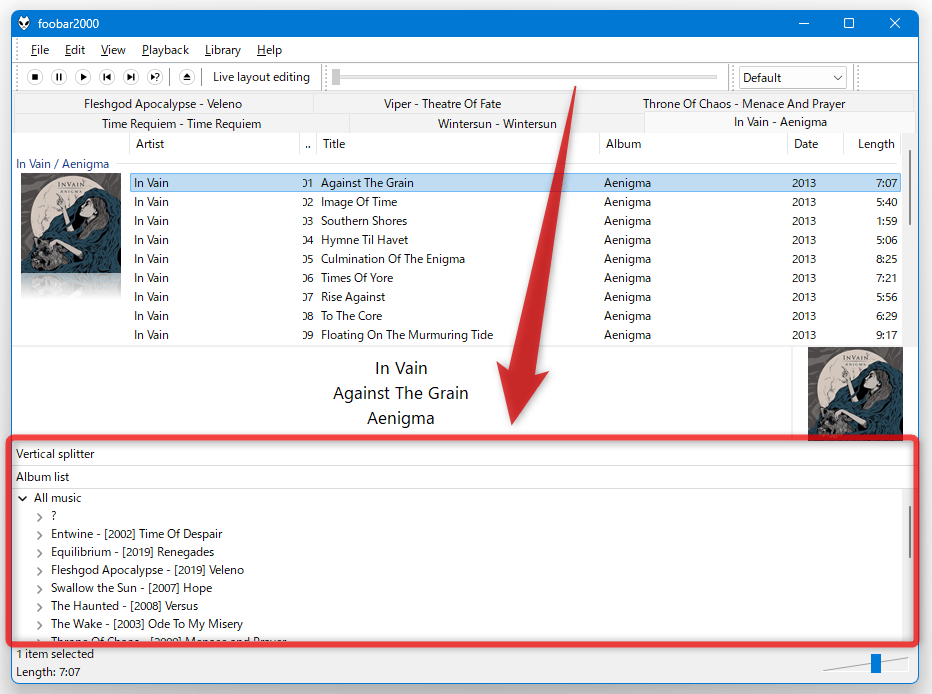The height and width of the screenshot is (694, 932).
Task: Click the Live layout editing button
Action: coord(262,77)
